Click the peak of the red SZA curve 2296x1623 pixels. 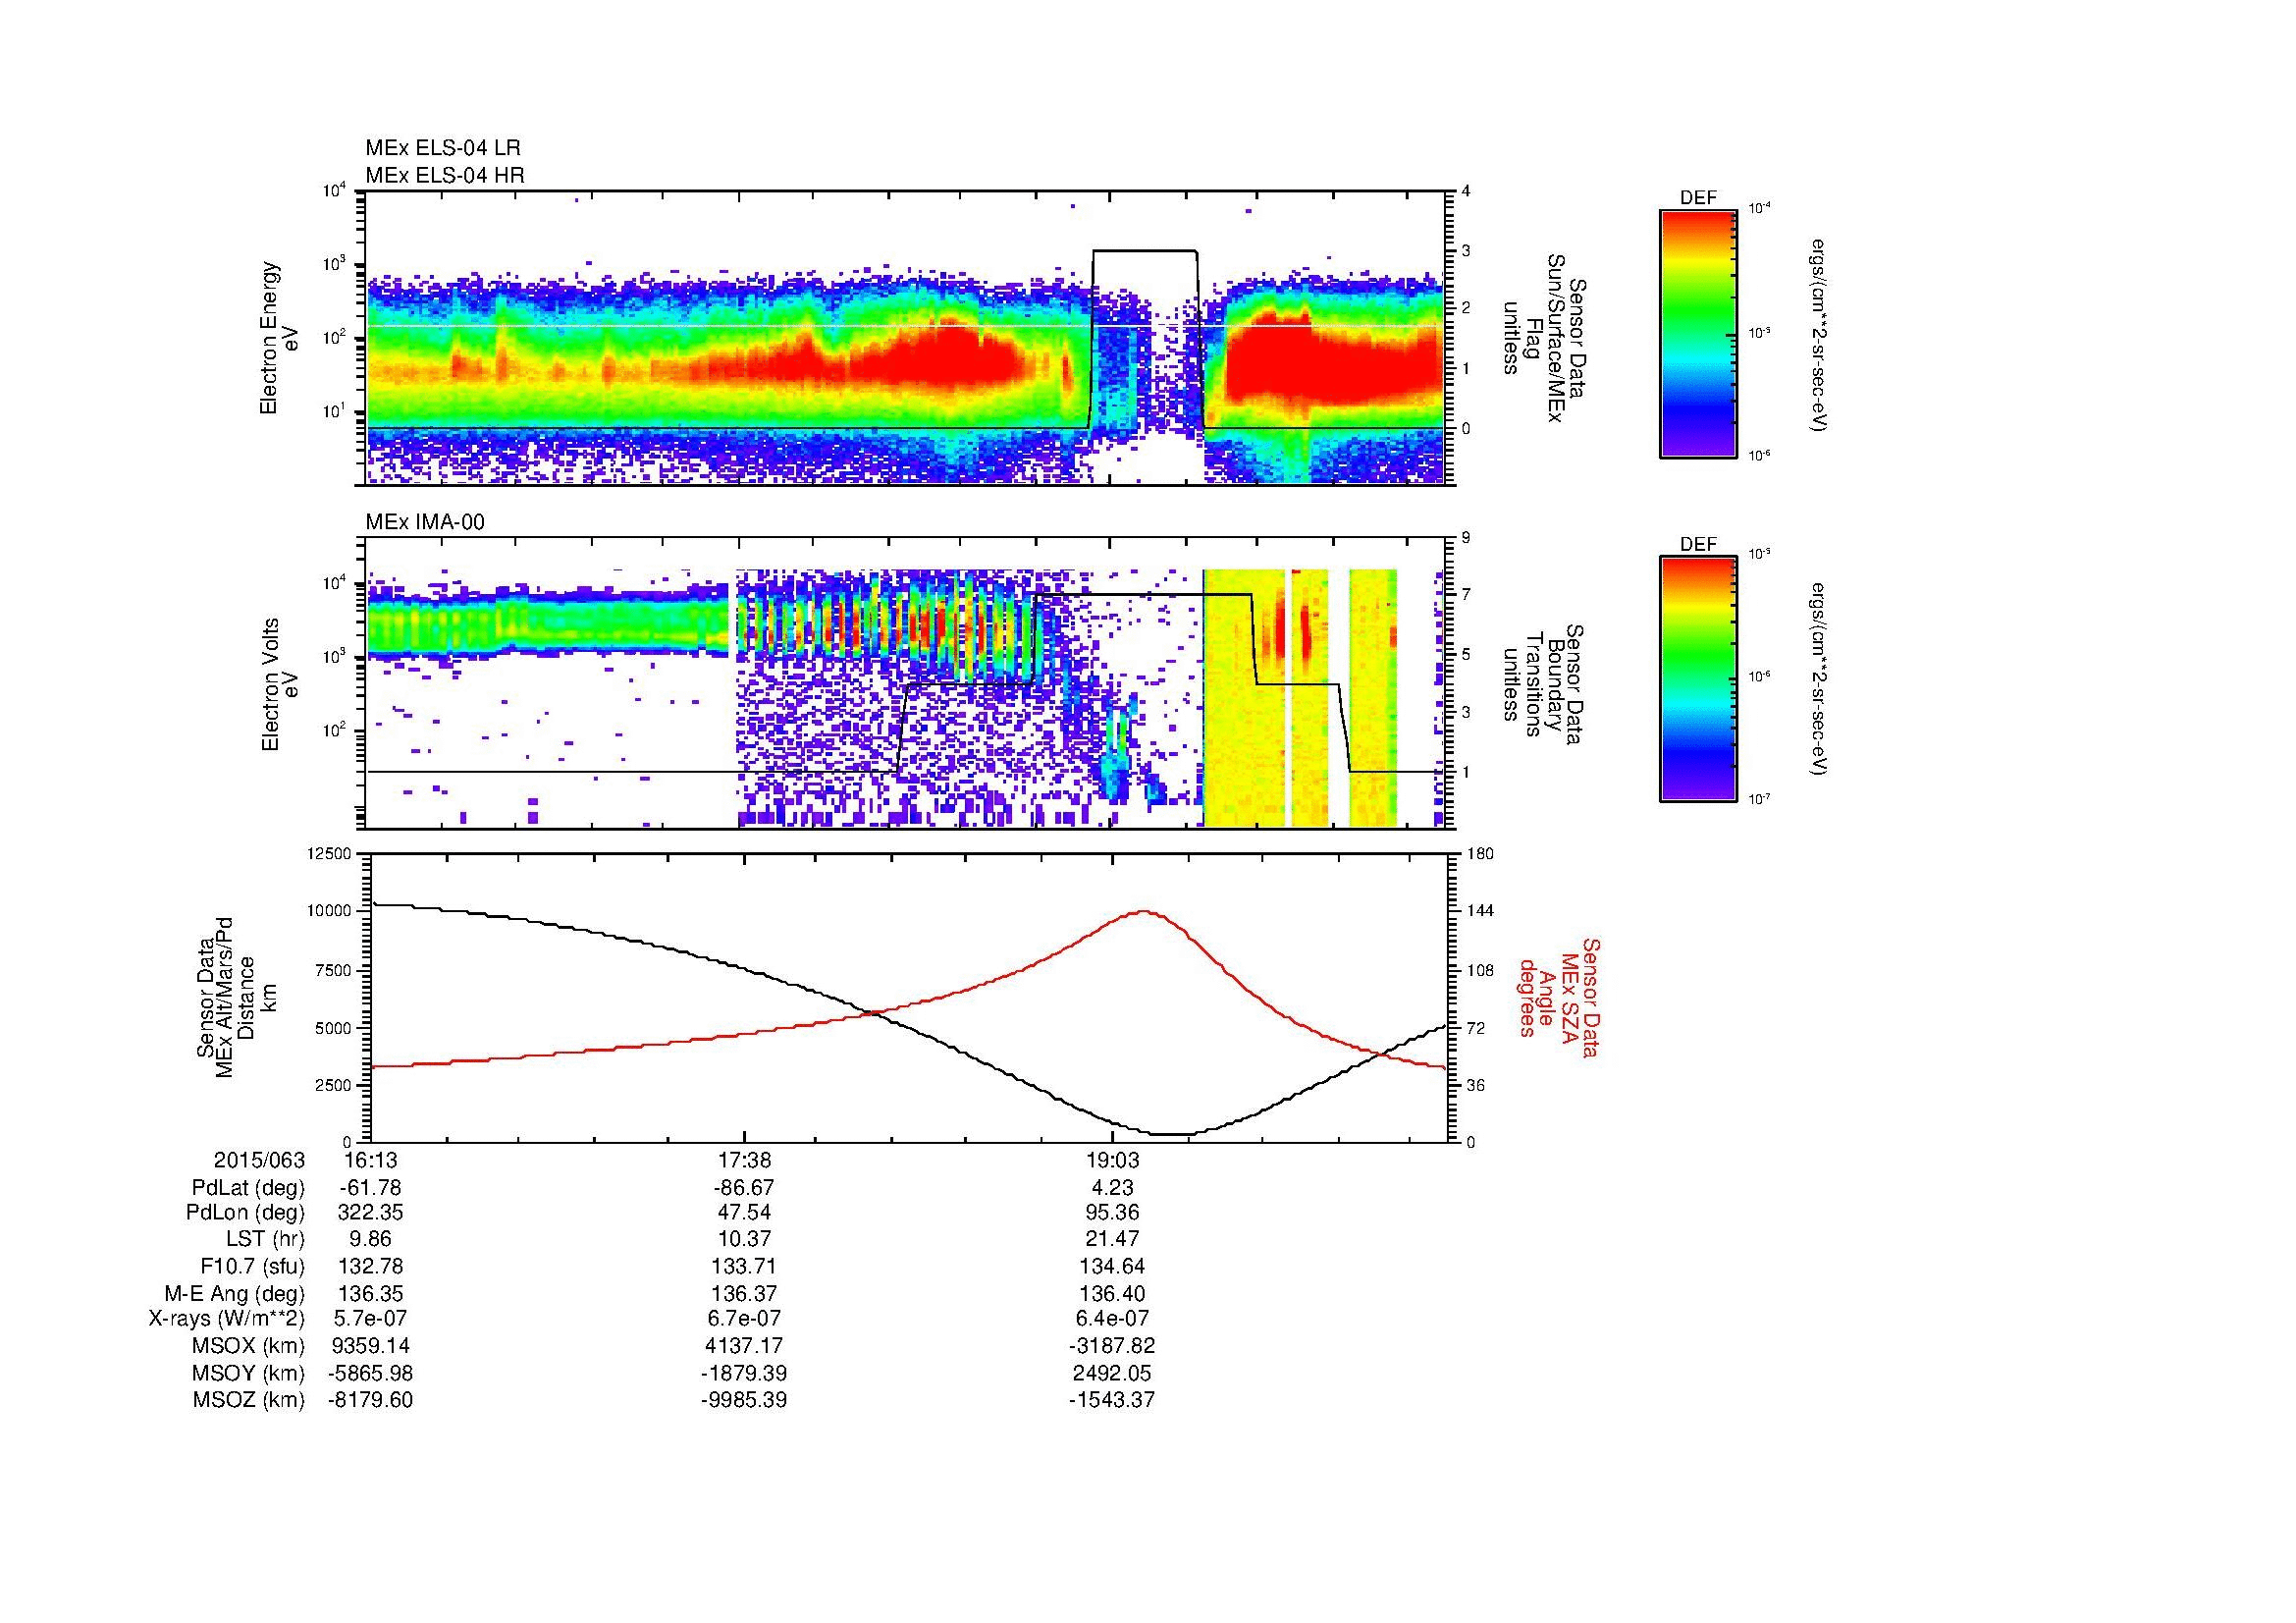click(1143, 911)
